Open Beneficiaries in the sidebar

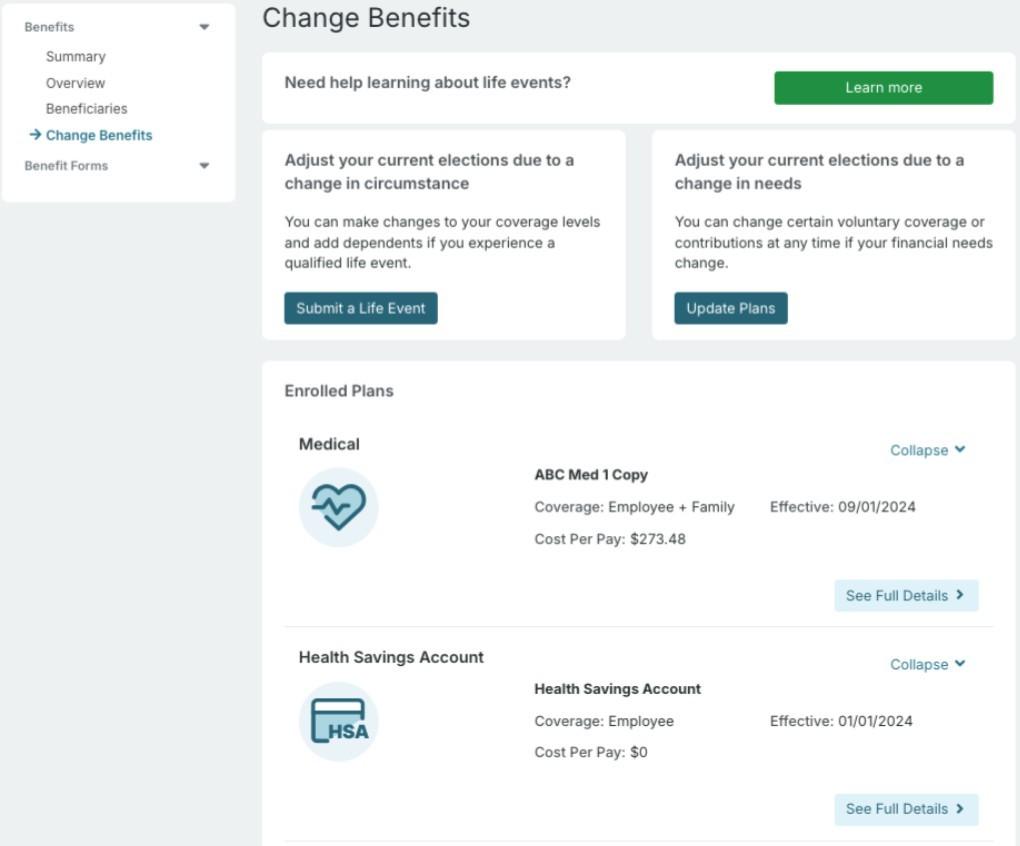coord(86,109)
